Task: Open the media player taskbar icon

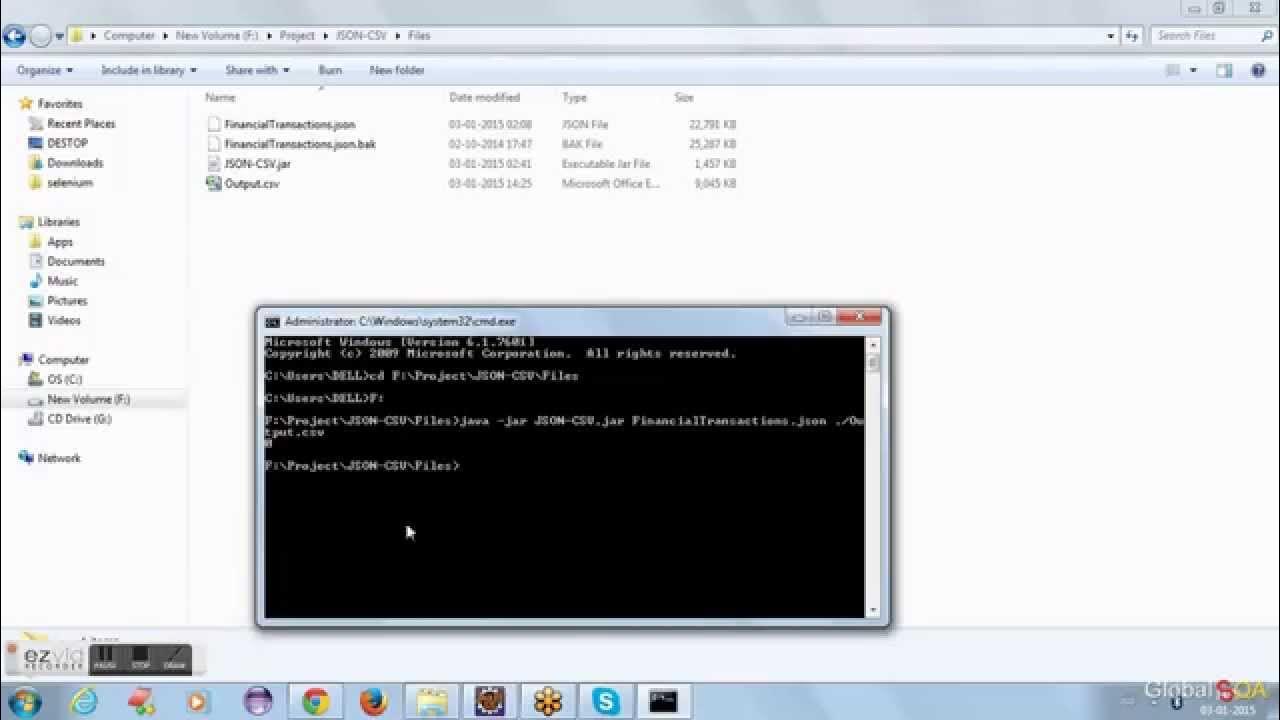Action: [199, 701]
